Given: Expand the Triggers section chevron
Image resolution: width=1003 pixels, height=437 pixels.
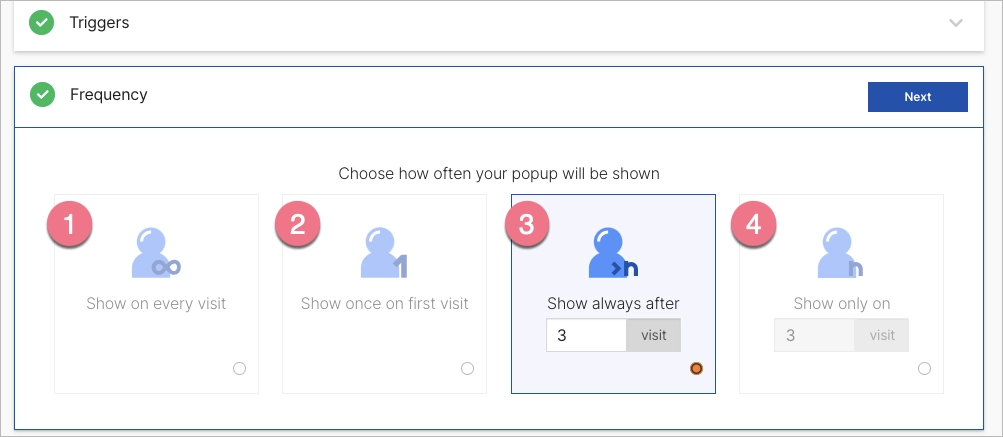Looking at the screenshot, I should 956,23.
